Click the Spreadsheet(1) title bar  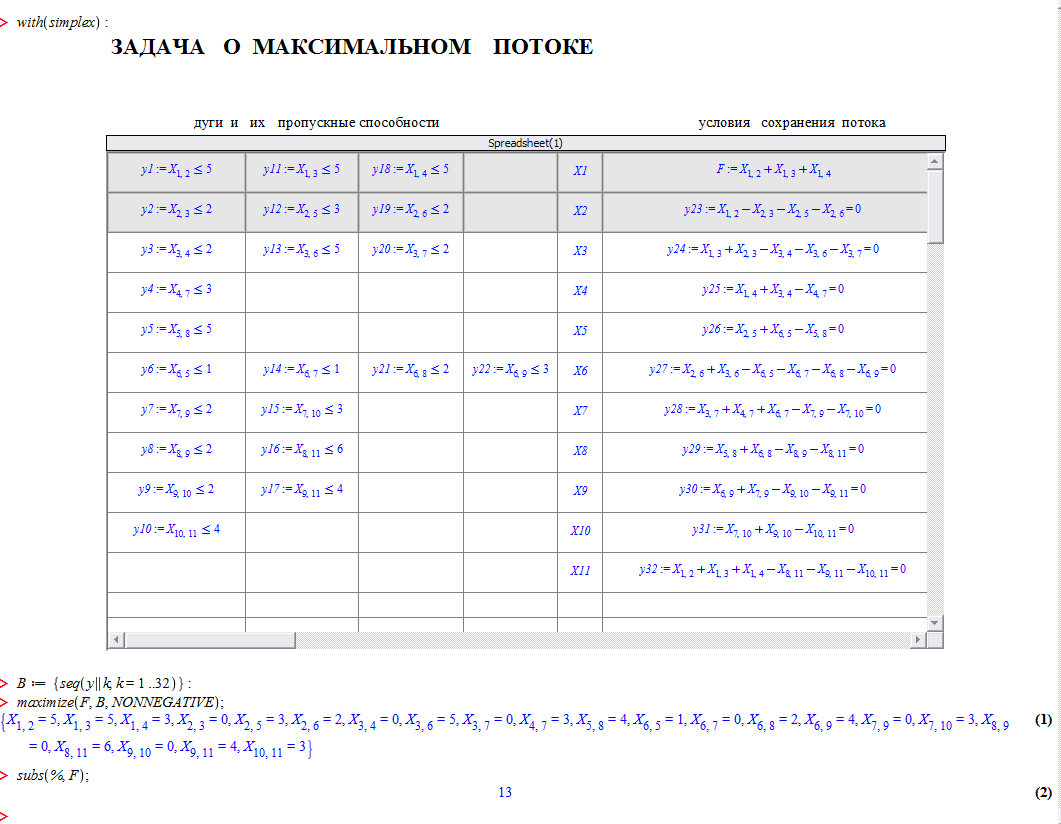pyautogui.click(x=526, y=143)
